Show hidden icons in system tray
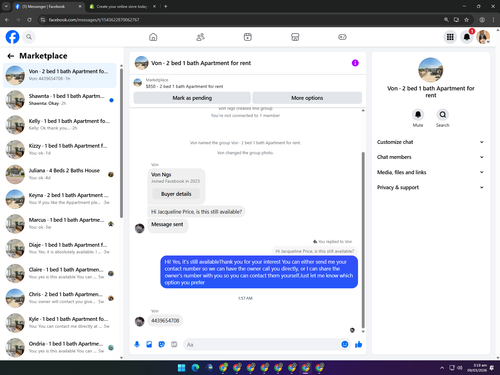500x375 pixels. click(442, 368)
